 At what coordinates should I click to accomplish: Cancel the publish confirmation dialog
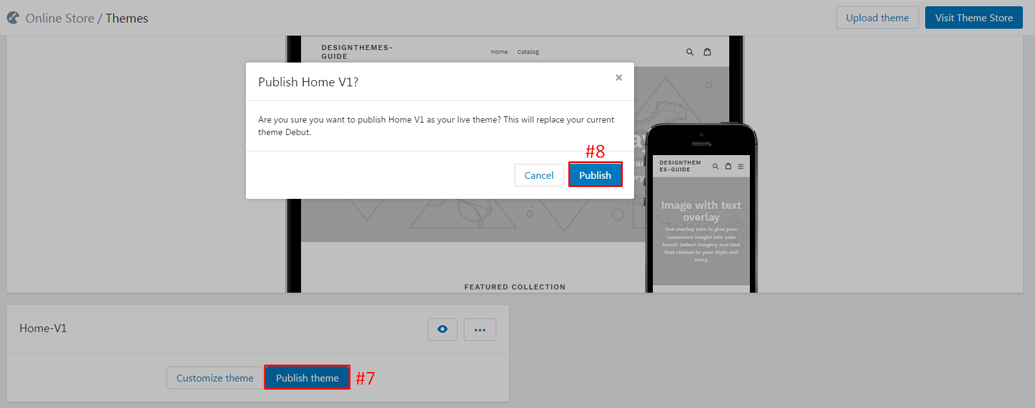point(538,175)
